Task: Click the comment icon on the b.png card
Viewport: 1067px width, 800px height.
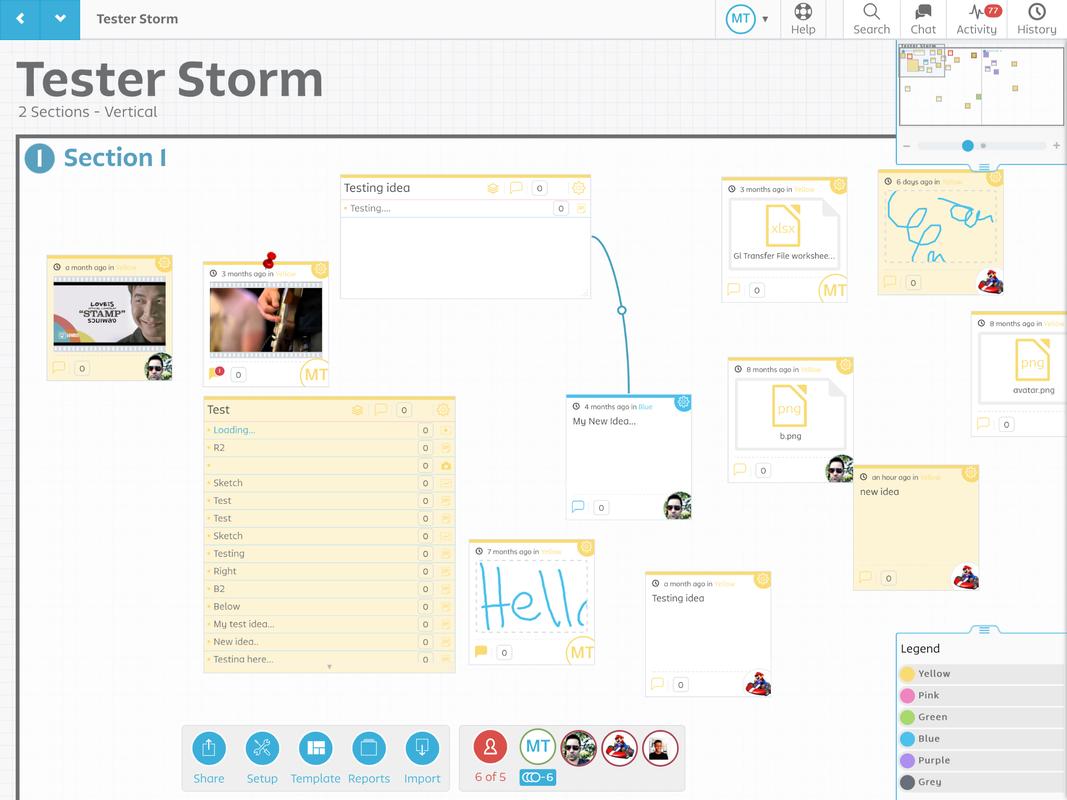Action: click(737, 470)
